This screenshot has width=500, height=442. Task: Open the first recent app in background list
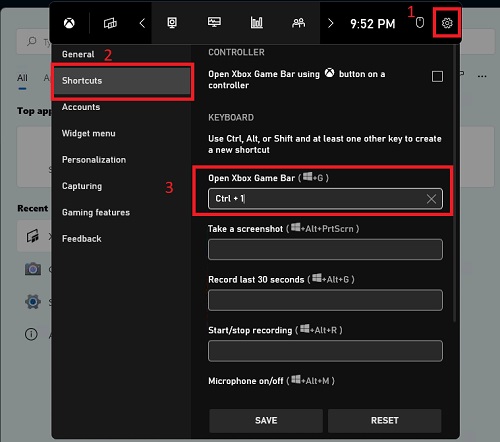pos(33,236)
